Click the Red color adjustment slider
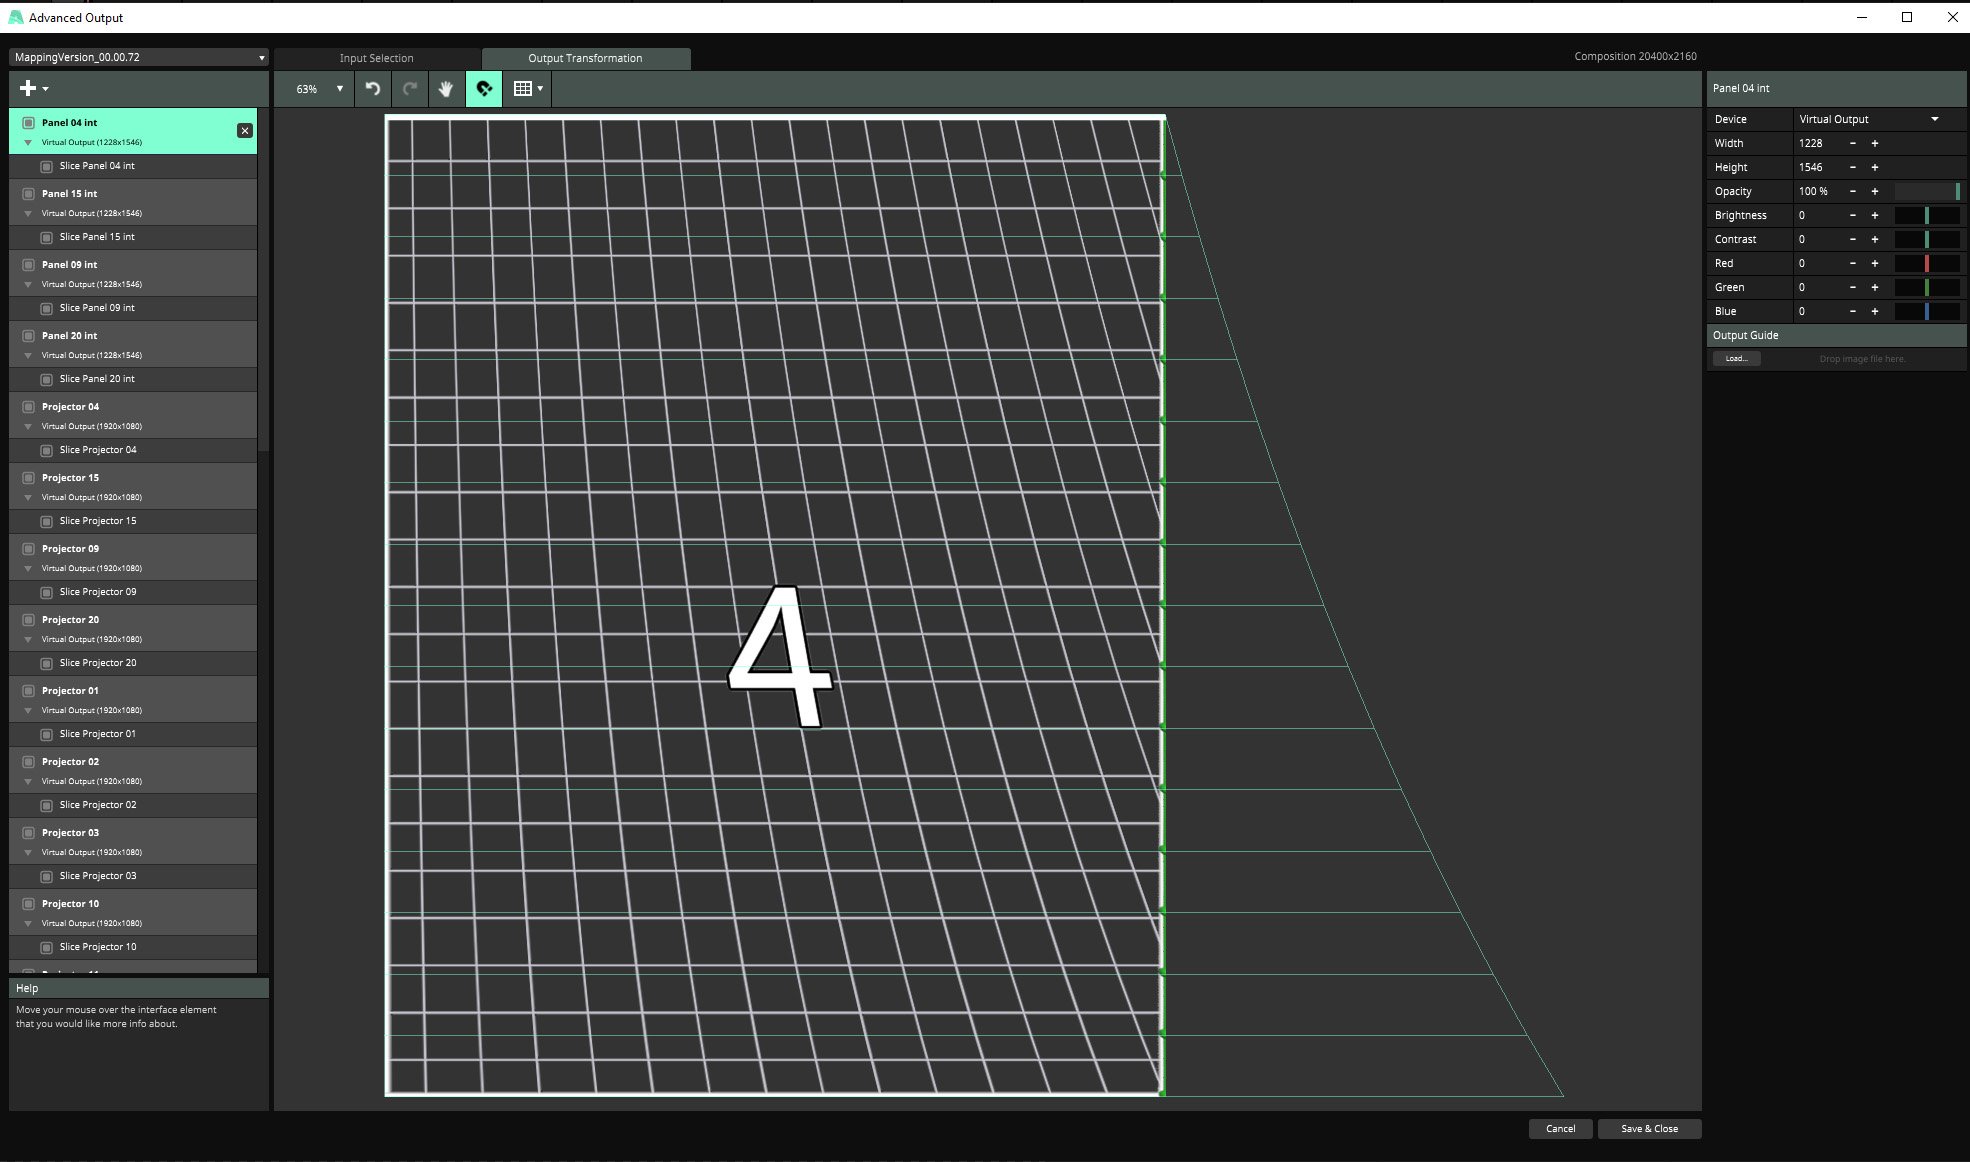 1926,263
